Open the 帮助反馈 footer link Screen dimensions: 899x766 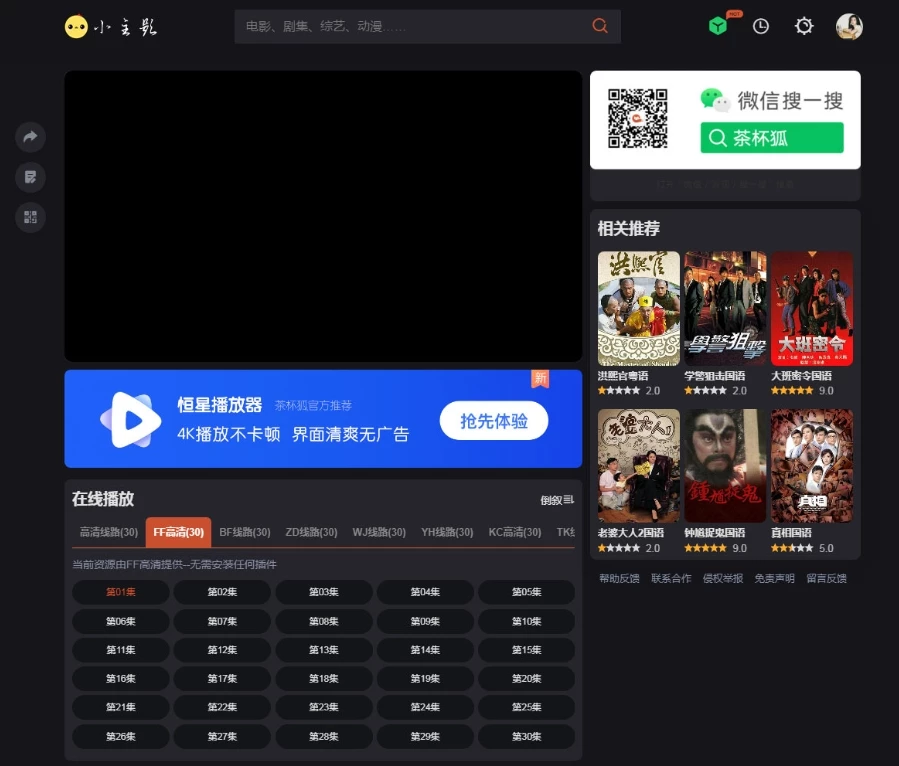pos(618,578)
